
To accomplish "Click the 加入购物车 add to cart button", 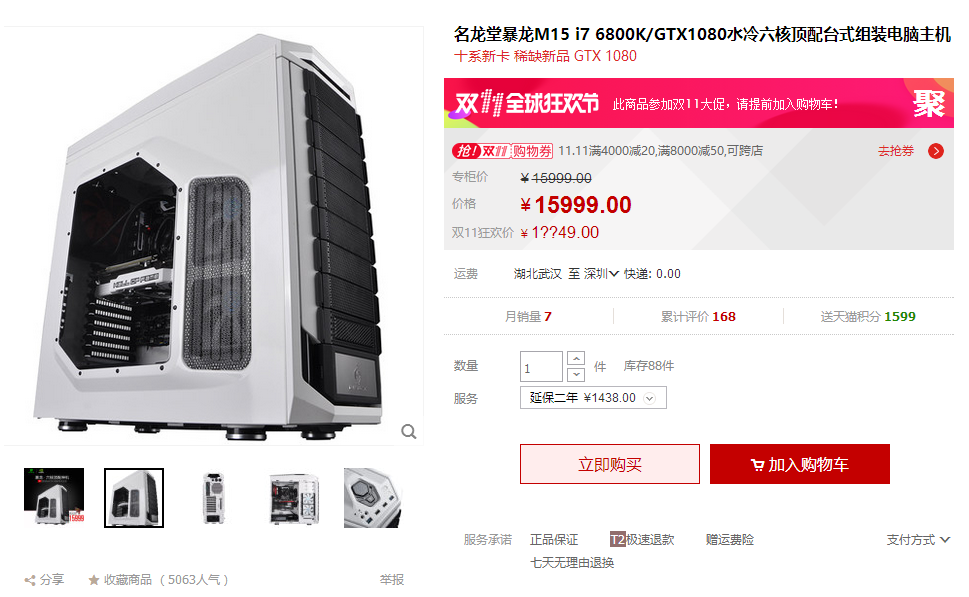I will coord(800,464).
